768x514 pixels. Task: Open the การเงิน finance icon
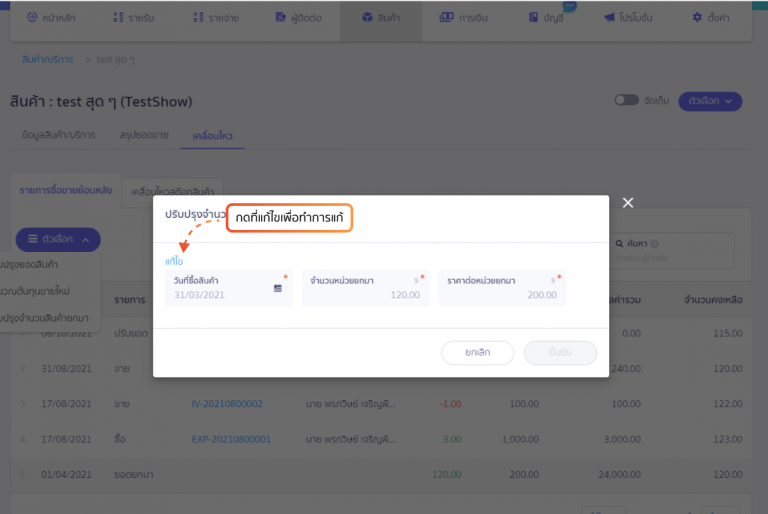(446, 18)
